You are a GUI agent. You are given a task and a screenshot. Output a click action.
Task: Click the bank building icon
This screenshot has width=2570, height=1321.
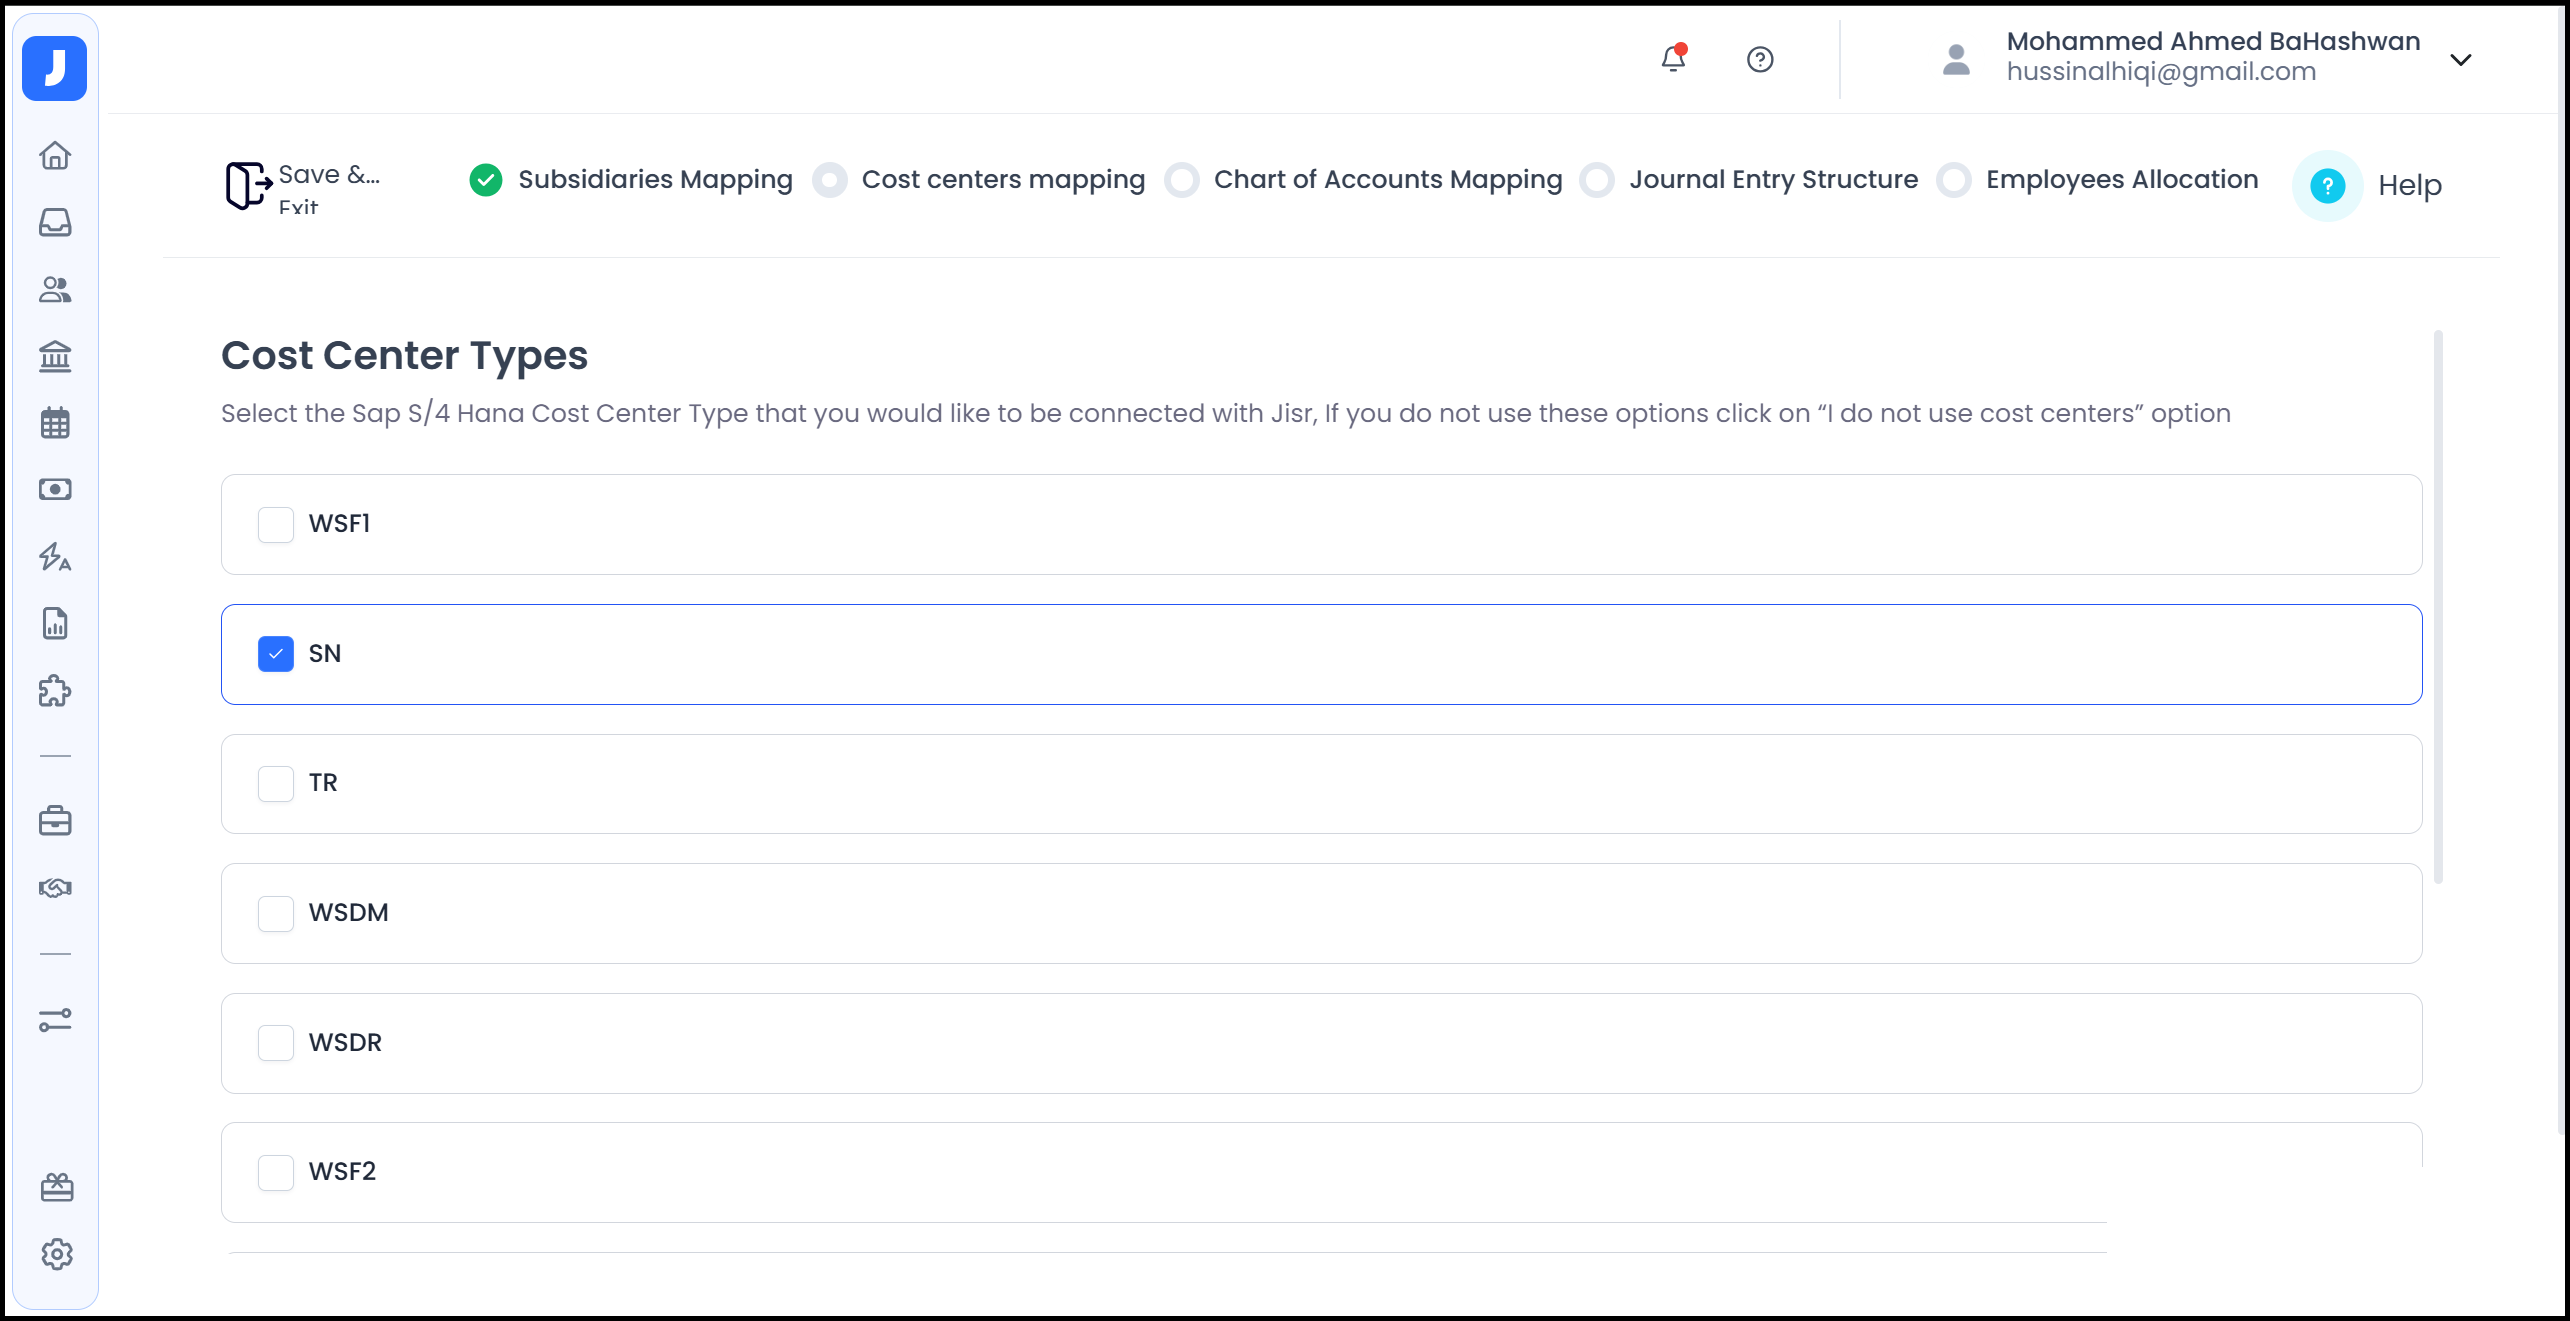click(x=55, y=356)
